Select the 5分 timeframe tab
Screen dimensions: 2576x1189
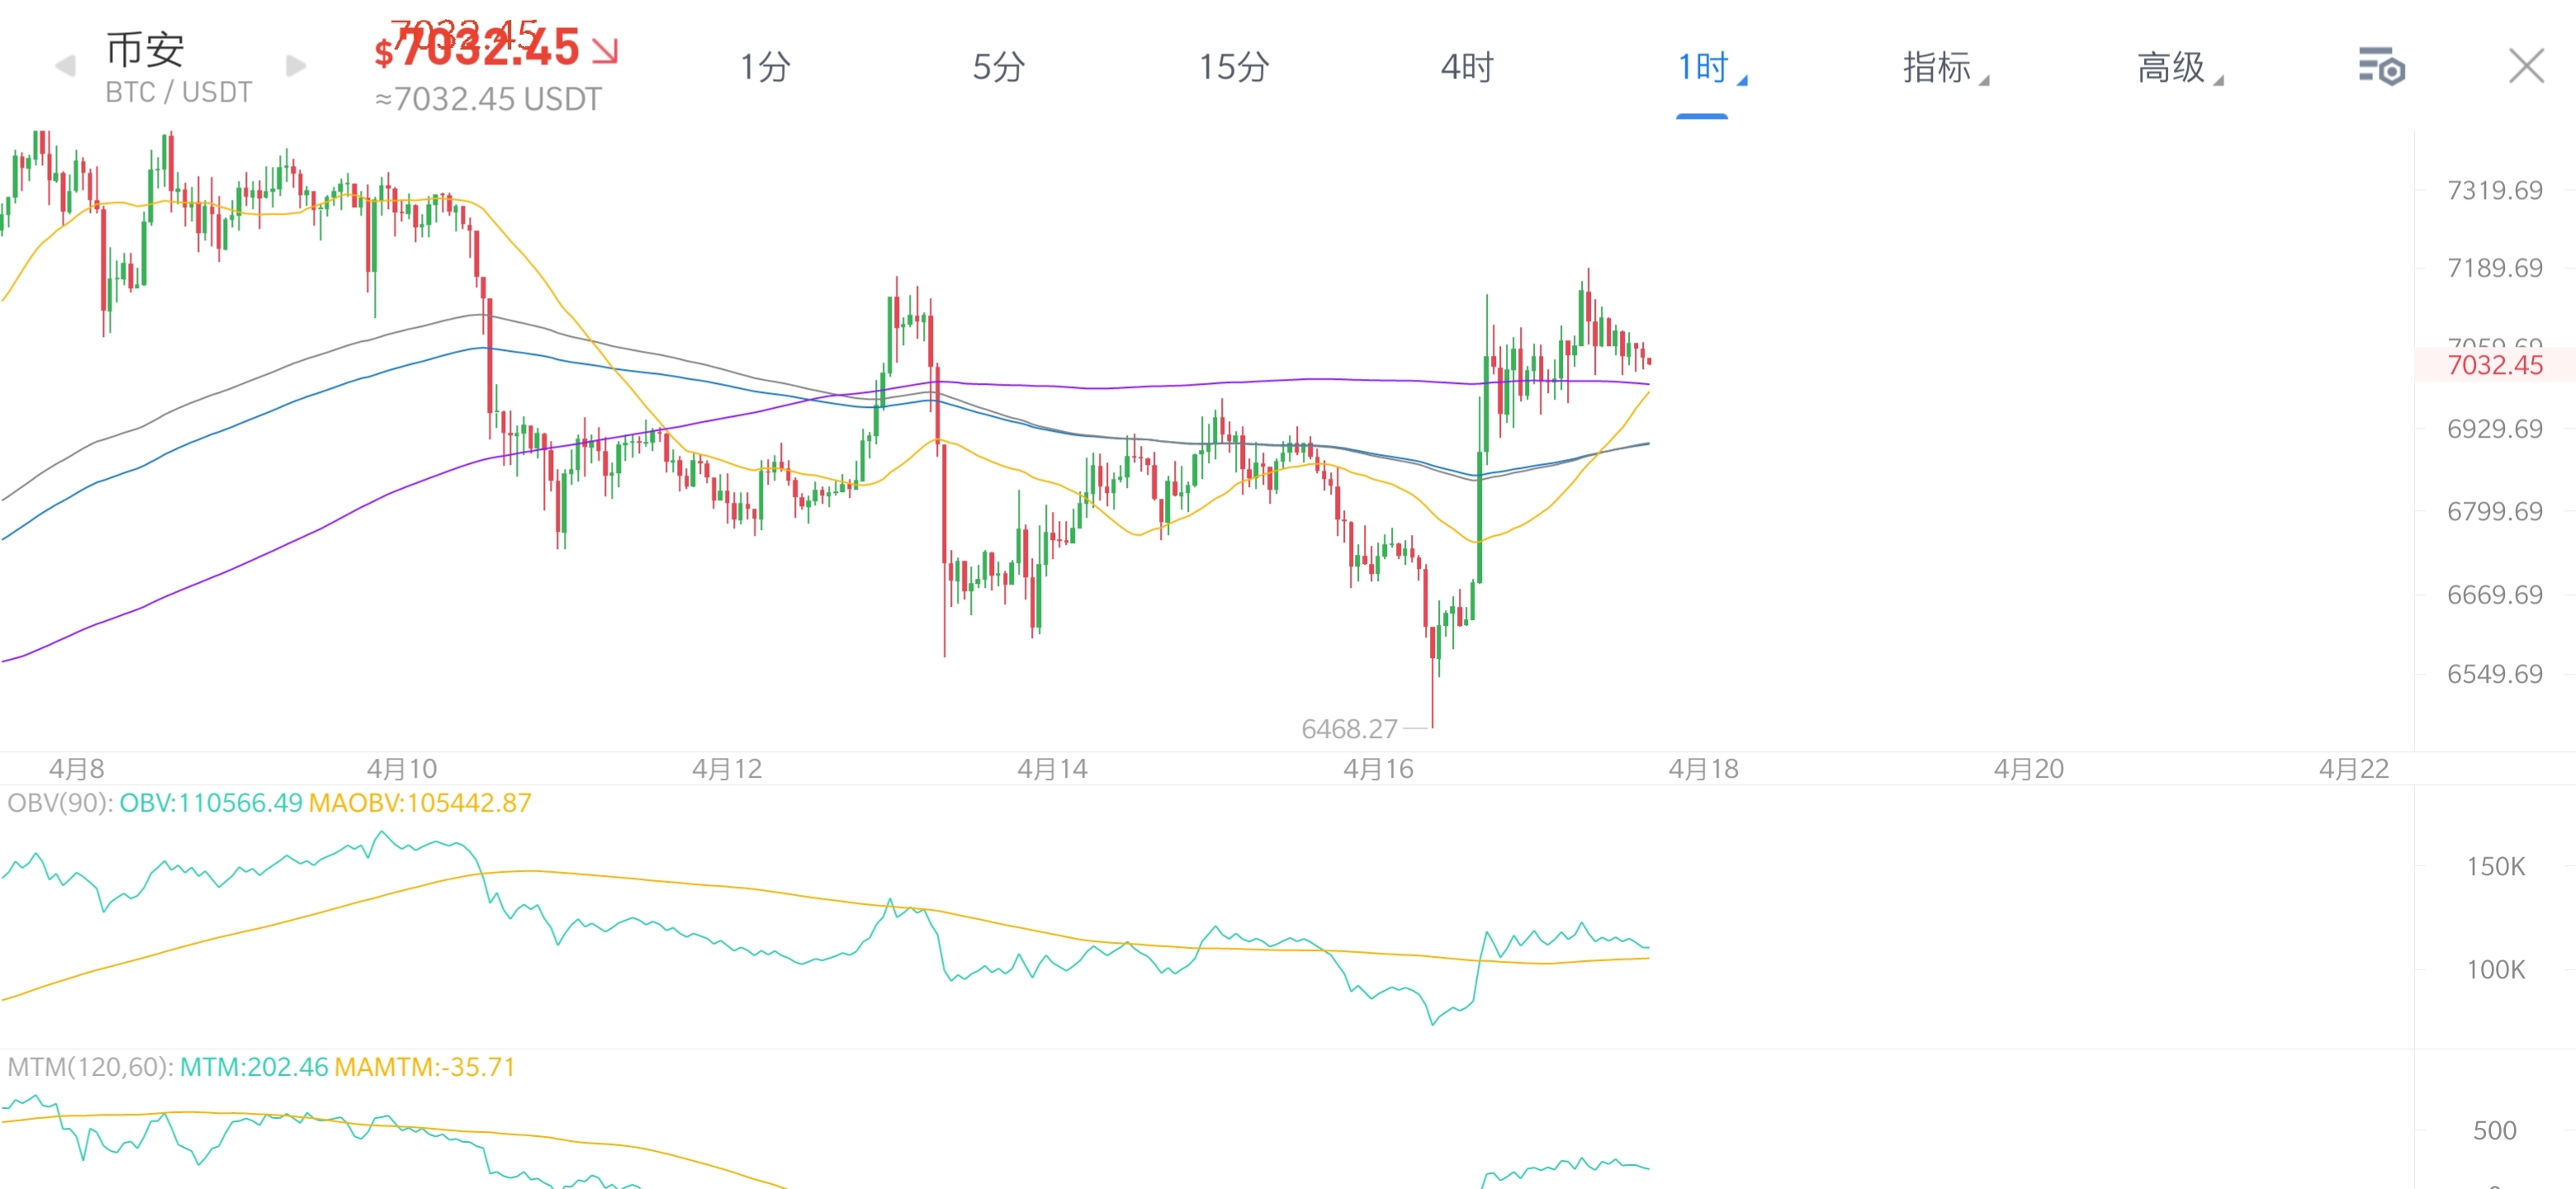[999, 67]
